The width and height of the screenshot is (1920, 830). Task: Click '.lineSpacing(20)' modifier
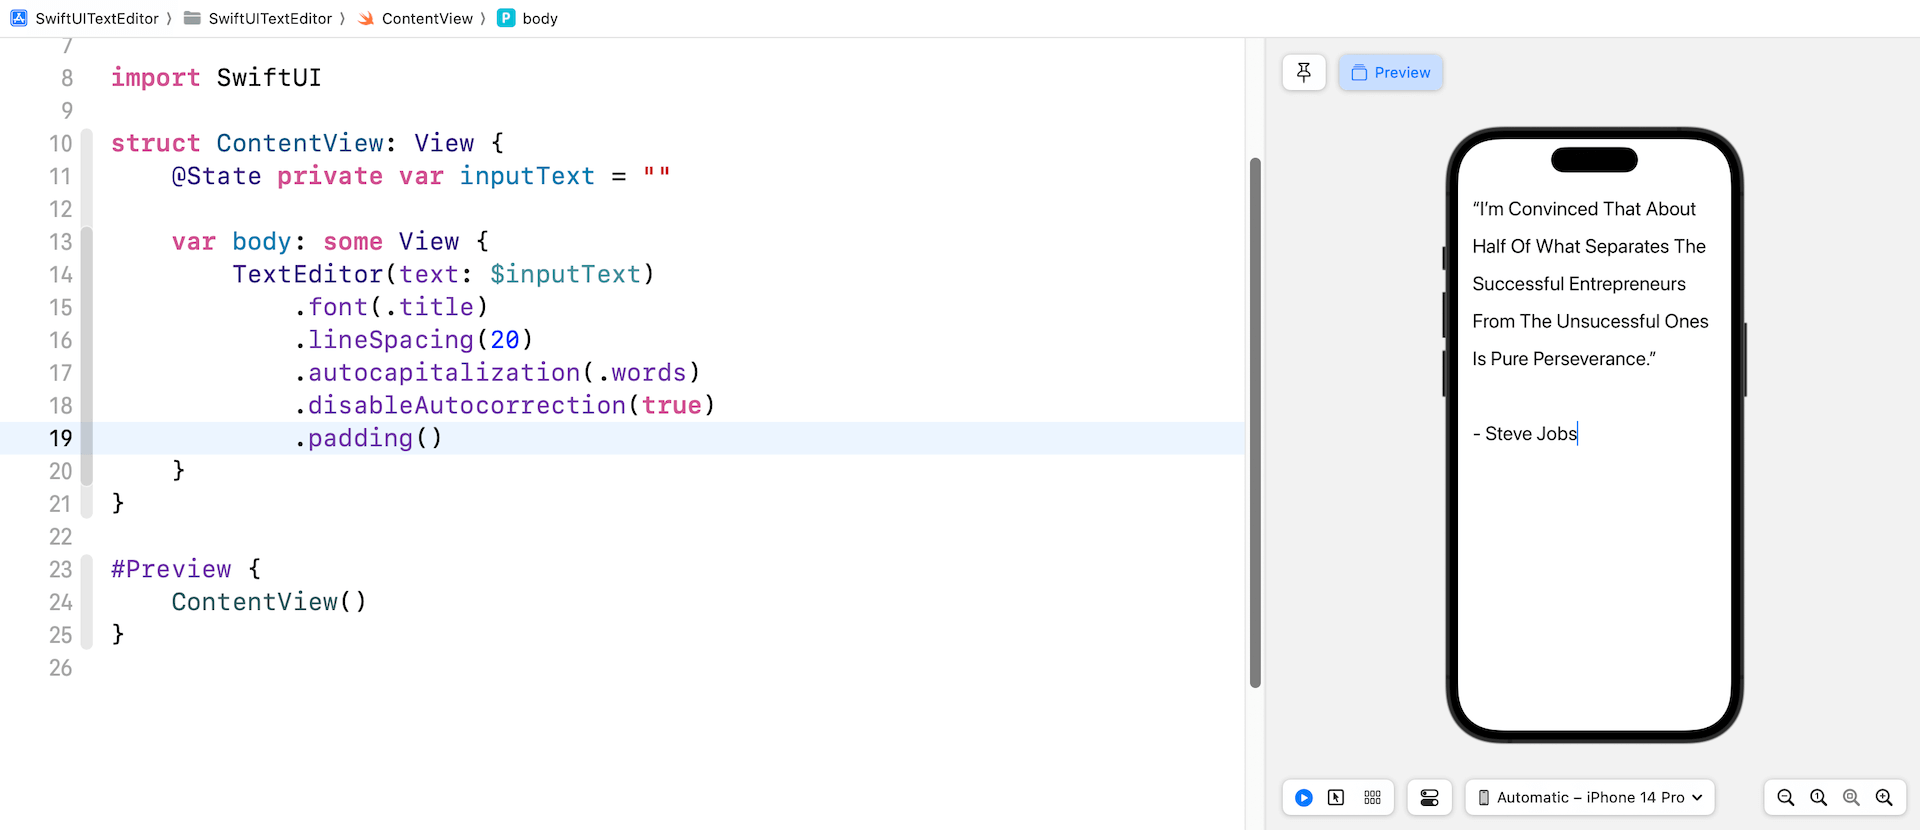(x=413, y=340)
